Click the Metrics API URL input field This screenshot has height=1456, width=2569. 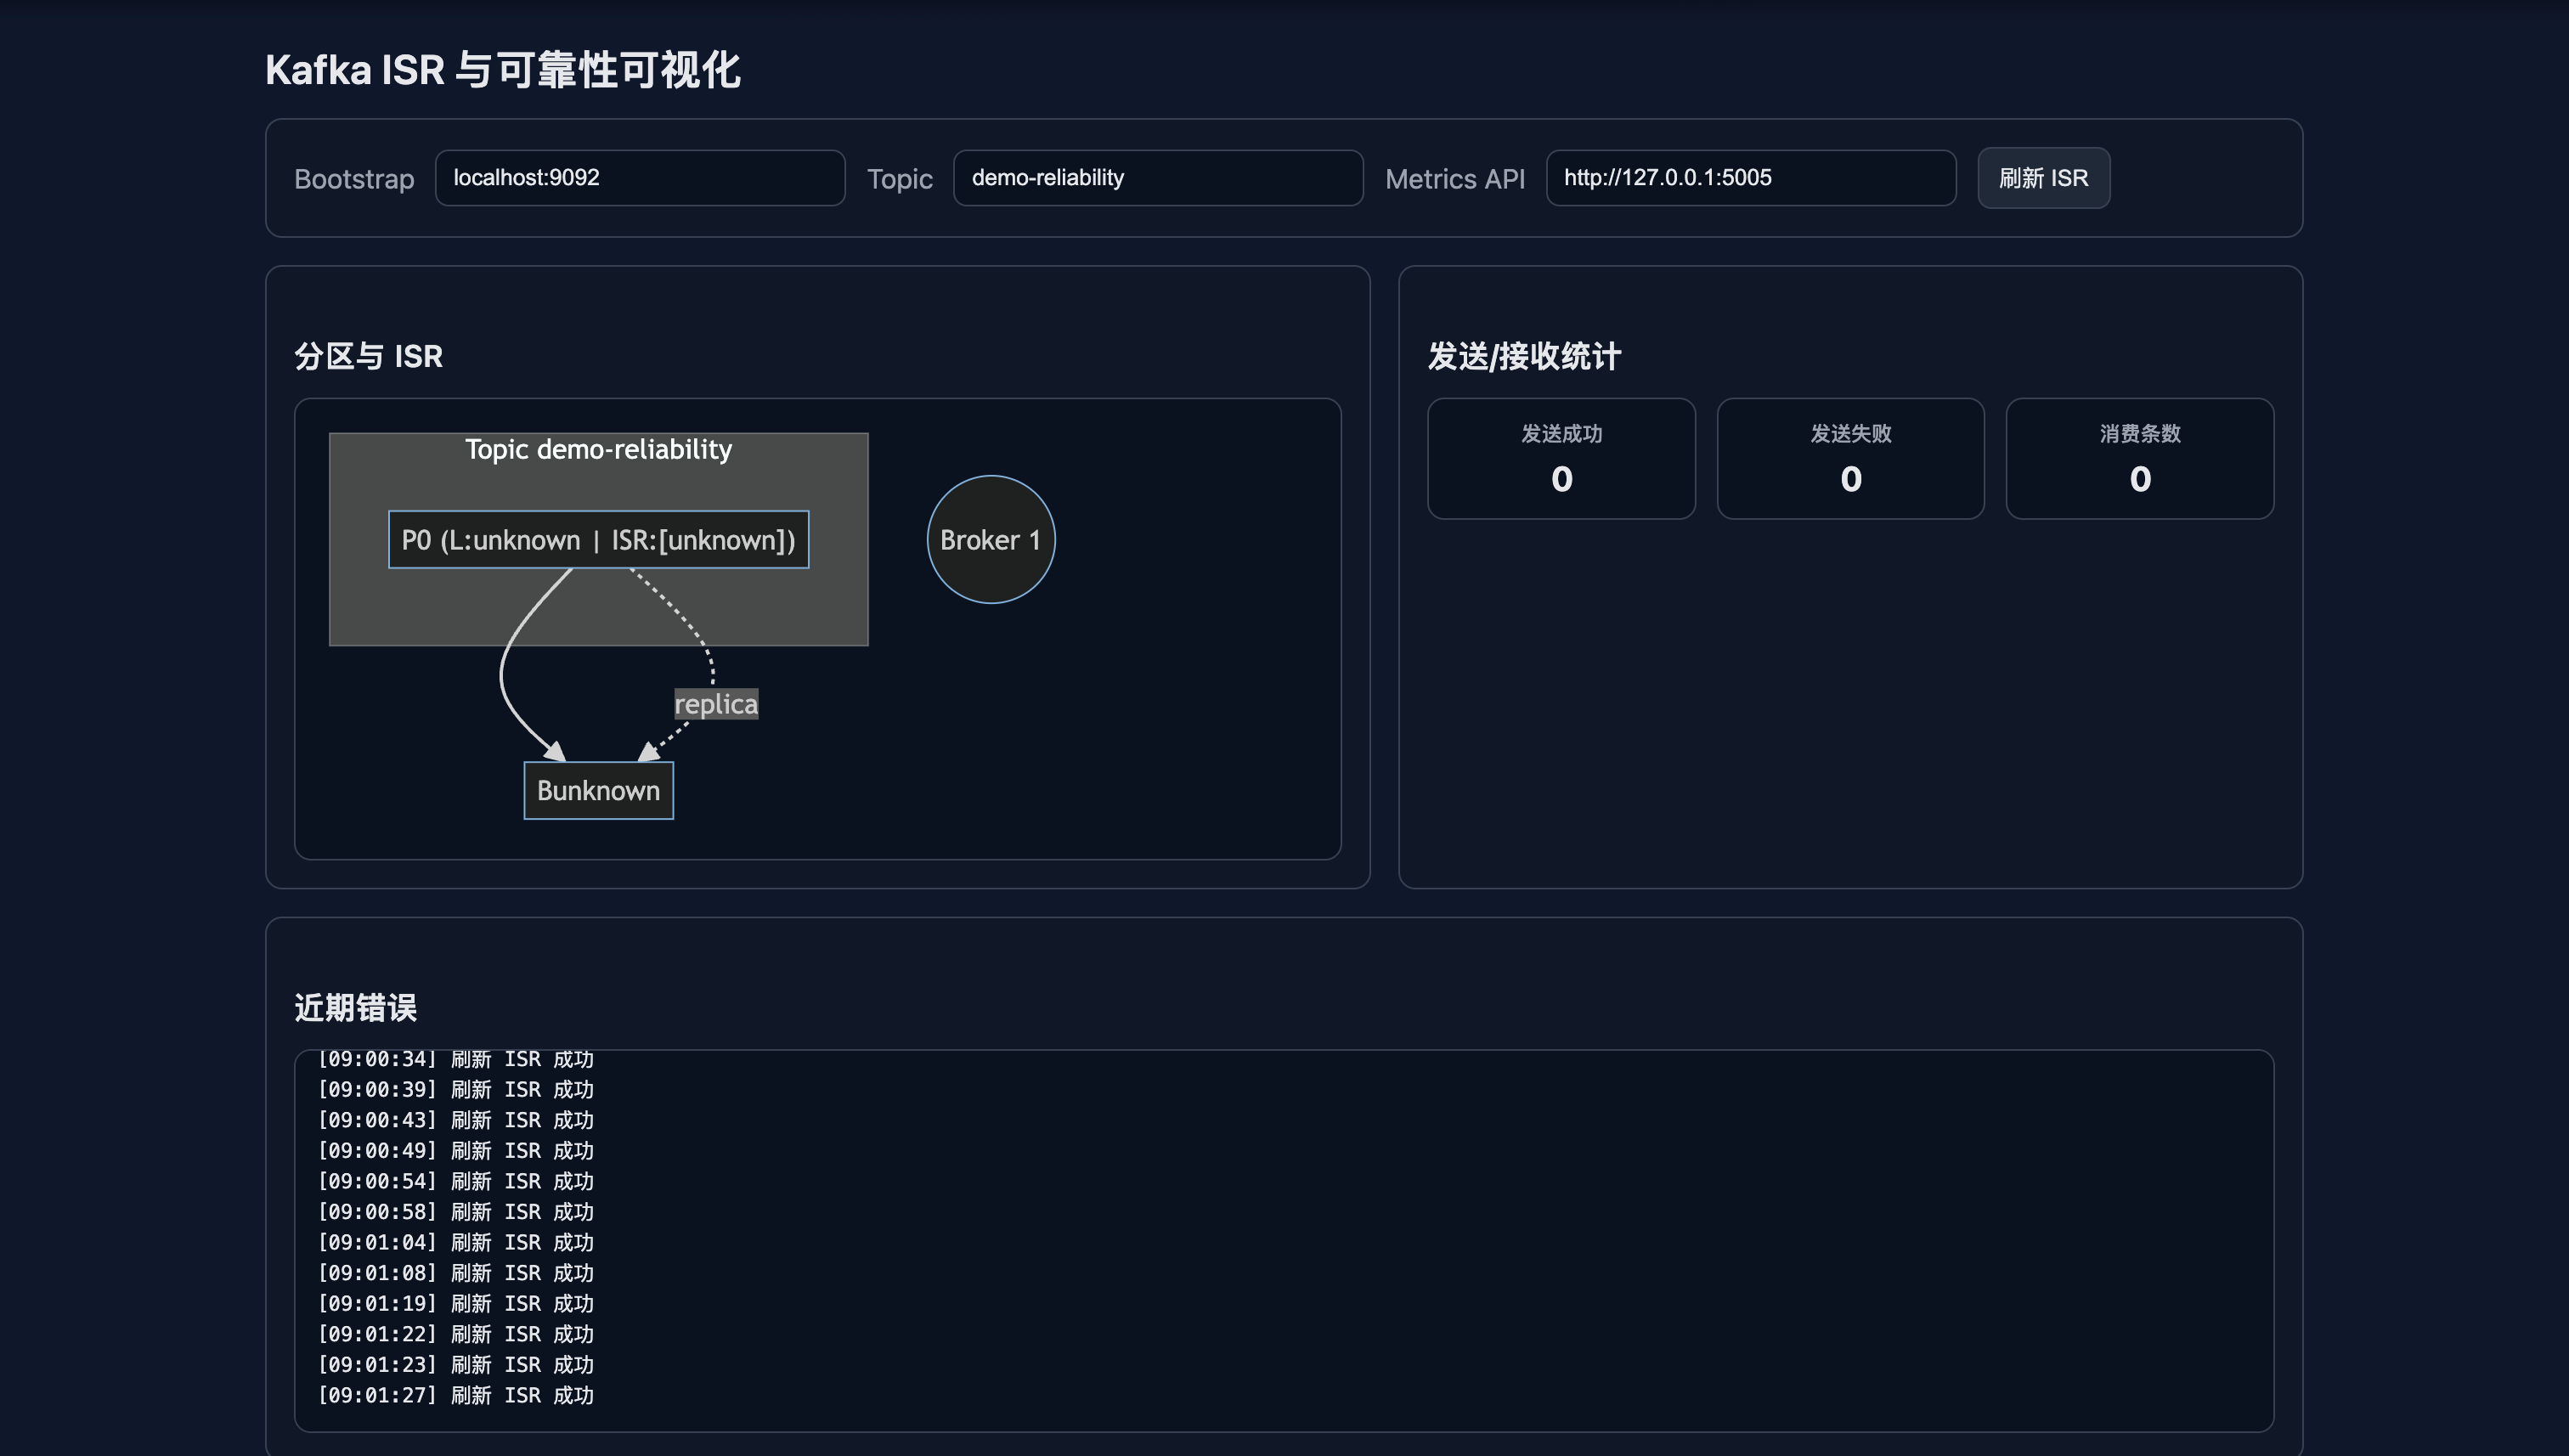point(1750,178)
